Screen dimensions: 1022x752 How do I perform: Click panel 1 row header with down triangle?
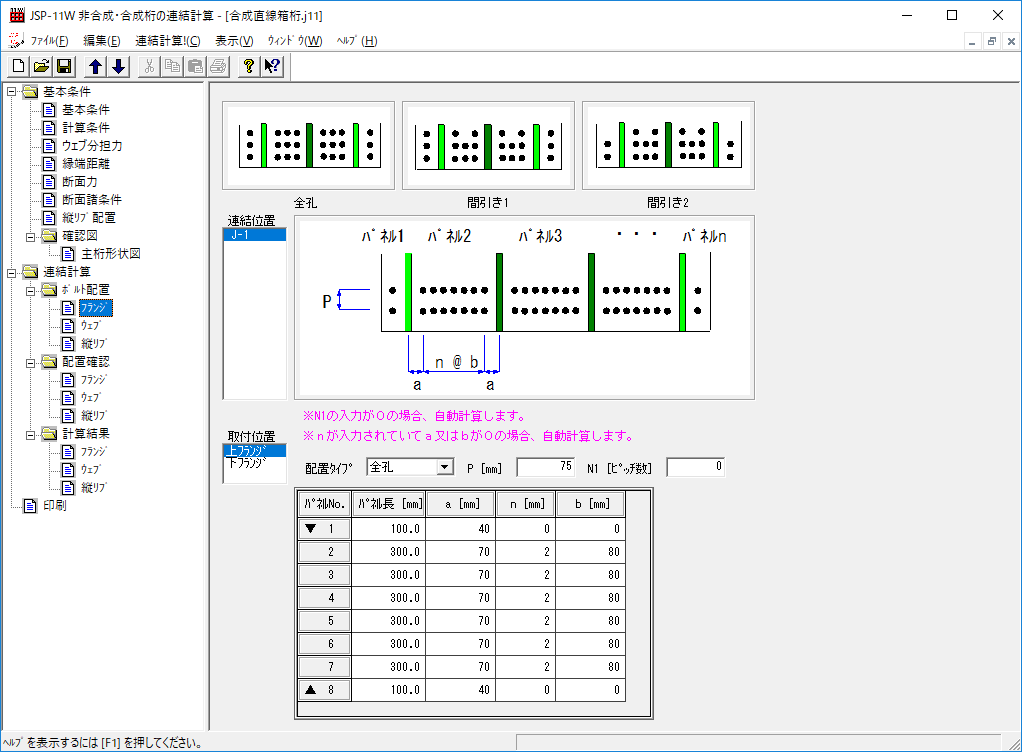324,528
